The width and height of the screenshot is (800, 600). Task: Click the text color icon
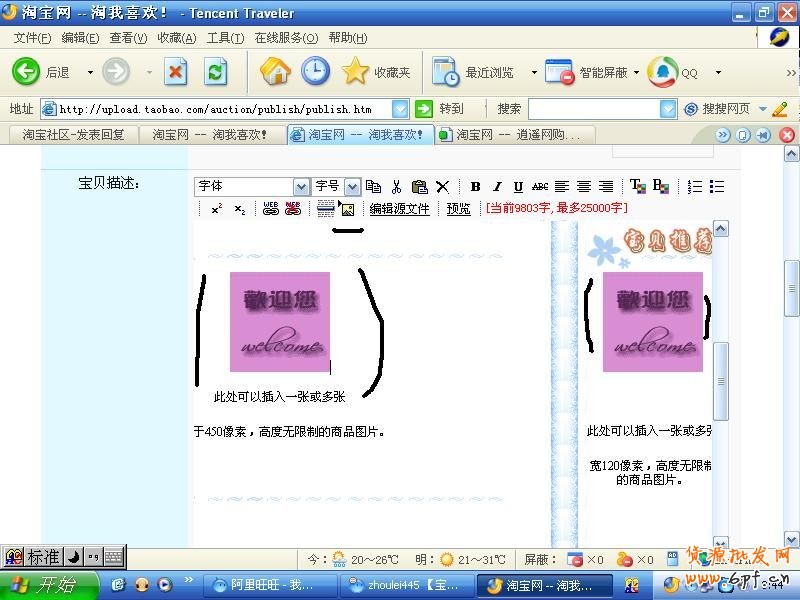[x=637, y=187]
